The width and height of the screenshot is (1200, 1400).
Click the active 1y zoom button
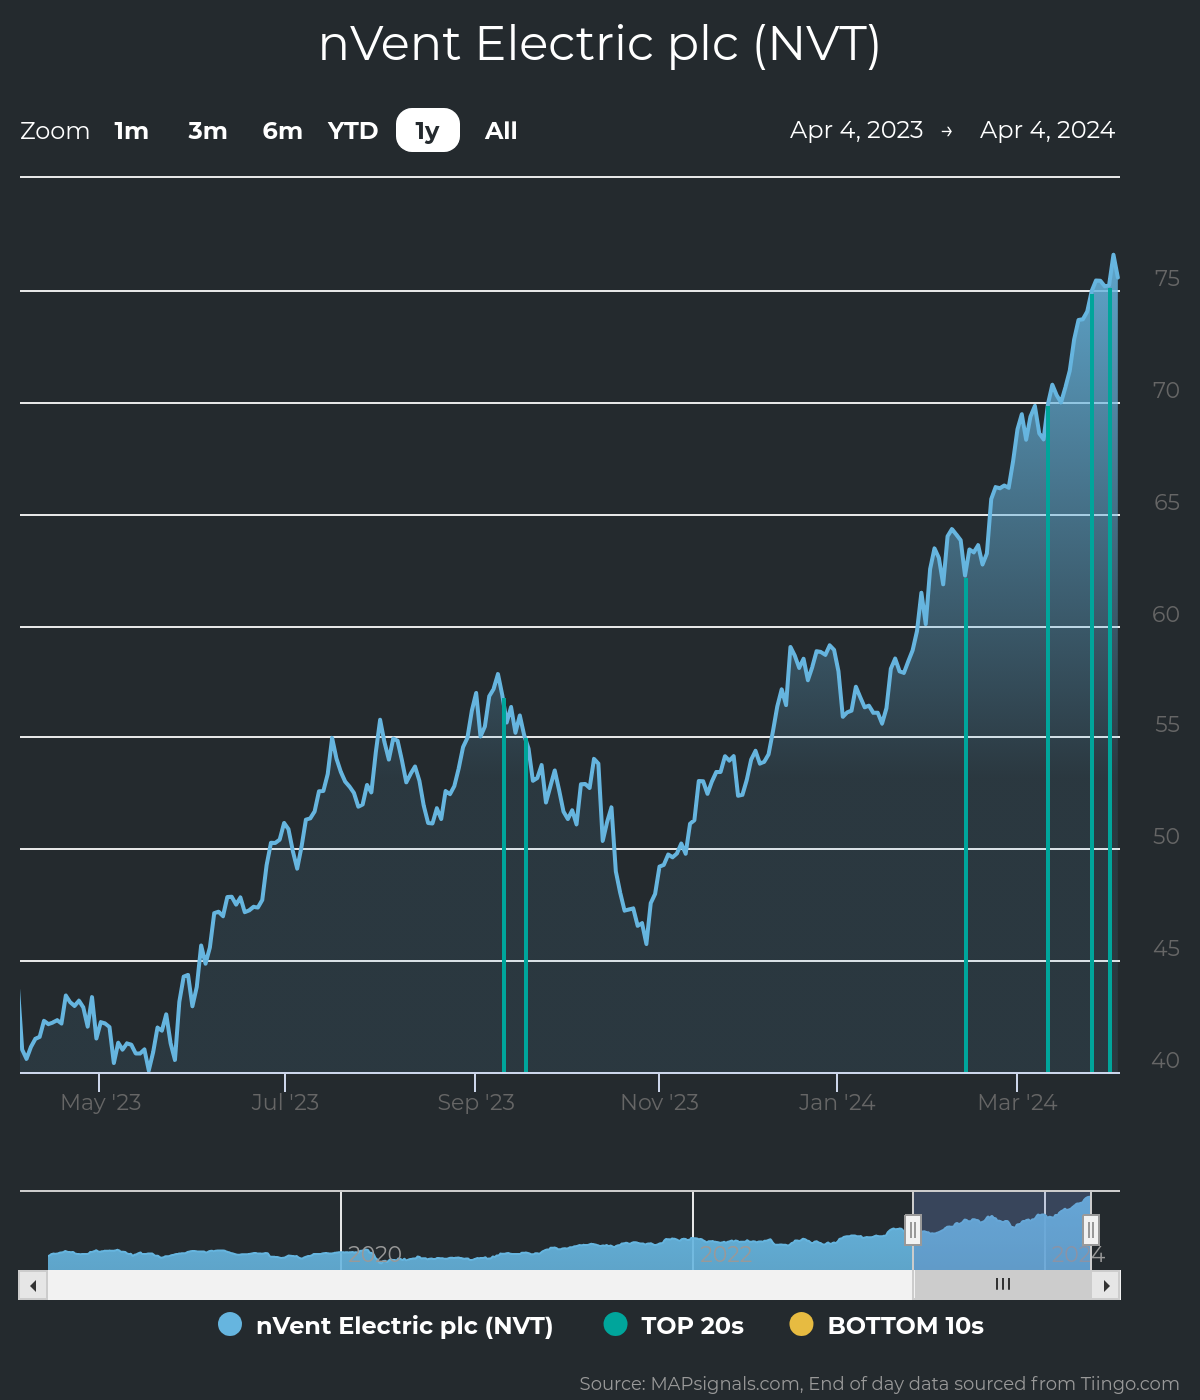pyautogui.click(x=427, y=131)
